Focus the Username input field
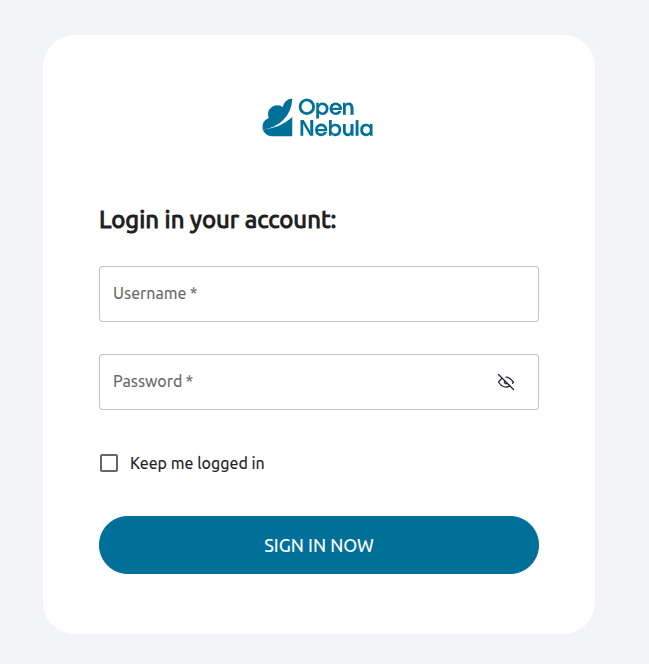 [x=319, y=294]
